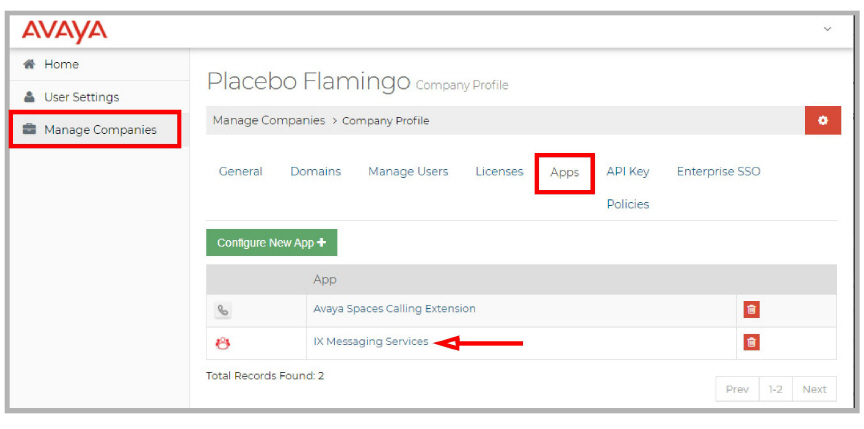The width and height of the screenshot is (864, 429).
Task: Open the Licenses tab
Action: point(499,171)
